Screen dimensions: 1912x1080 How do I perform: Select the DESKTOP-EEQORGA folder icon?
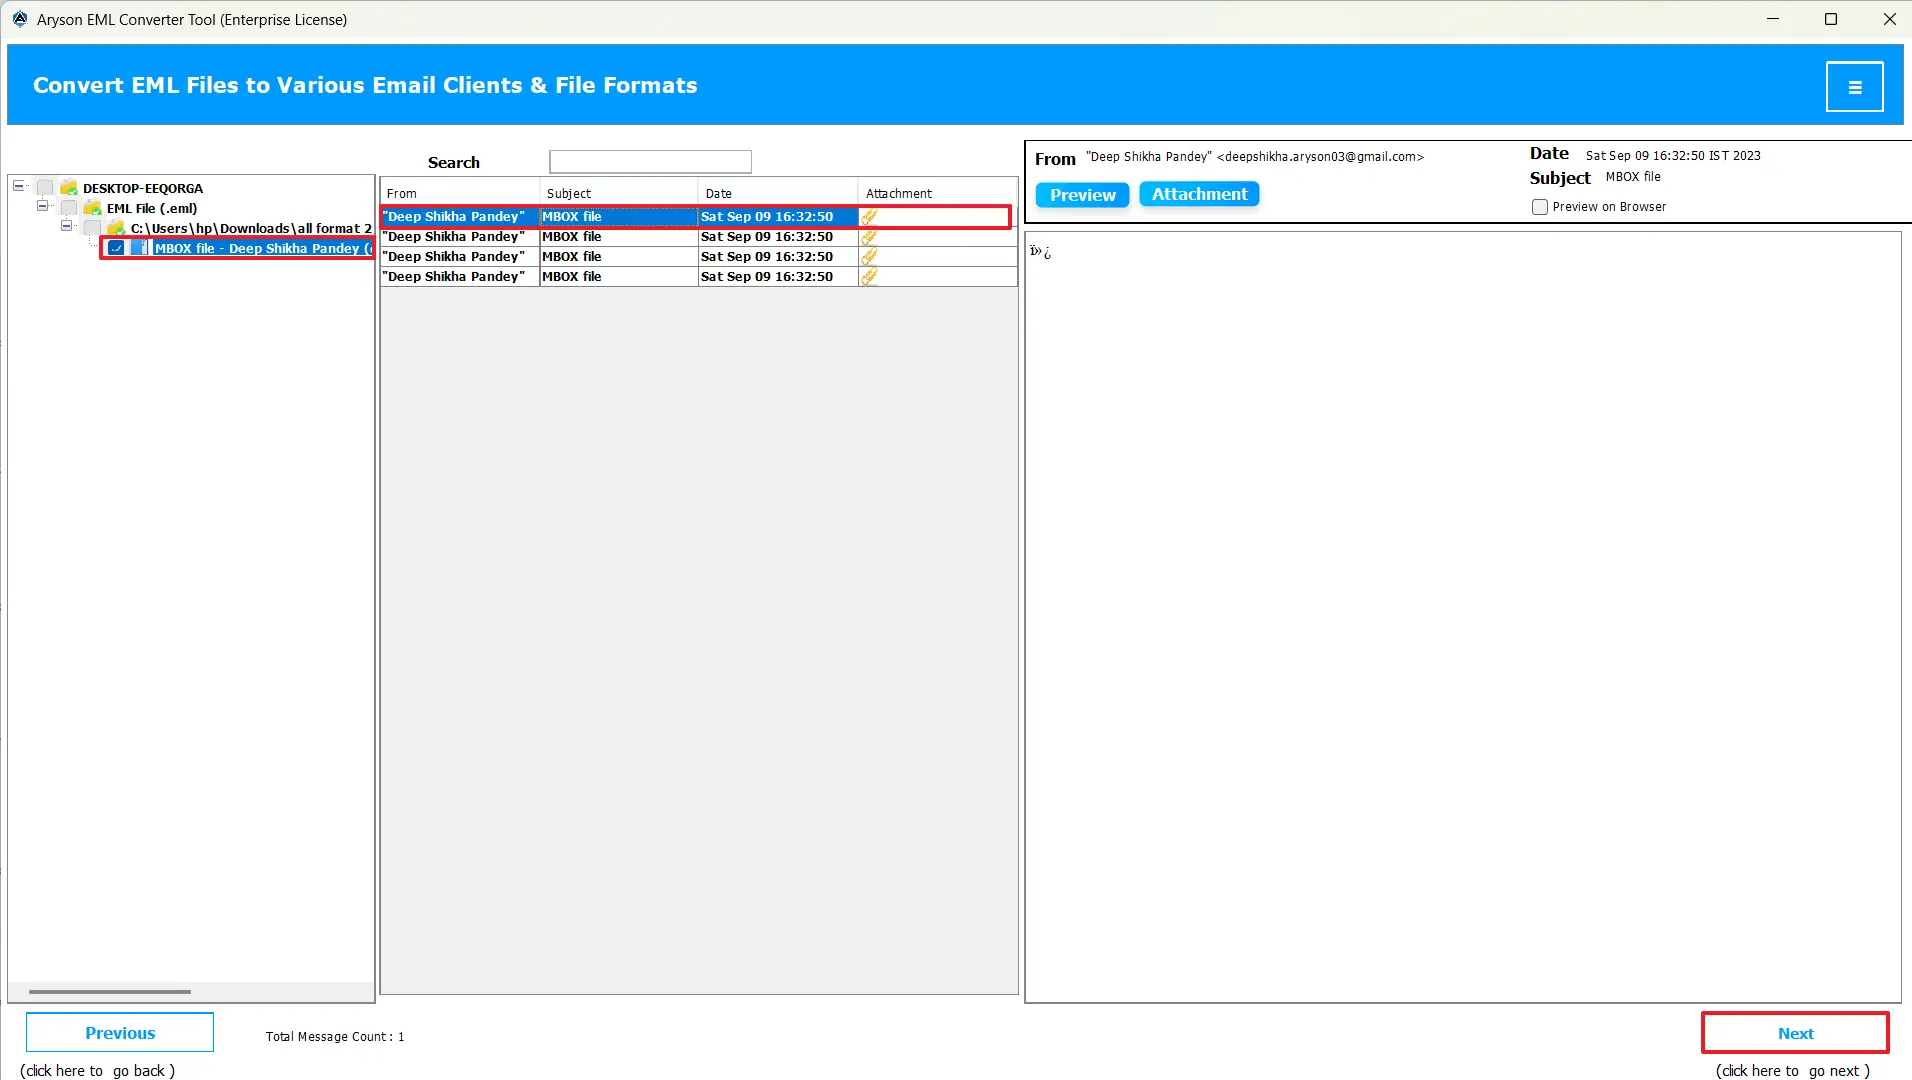(x=68, y=188)
